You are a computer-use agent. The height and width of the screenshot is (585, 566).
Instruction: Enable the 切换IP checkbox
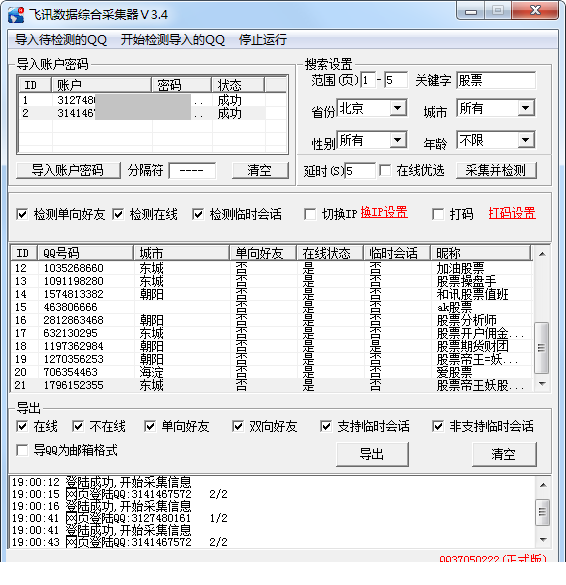[310, 214]
